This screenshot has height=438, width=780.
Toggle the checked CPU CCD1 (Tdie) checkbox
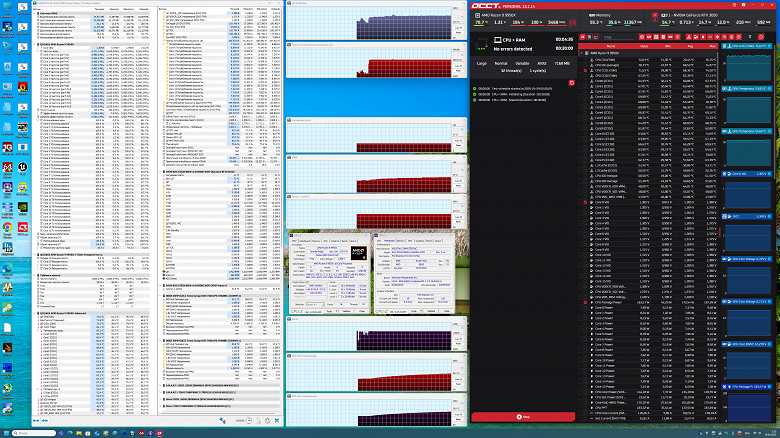click(585, 70)
